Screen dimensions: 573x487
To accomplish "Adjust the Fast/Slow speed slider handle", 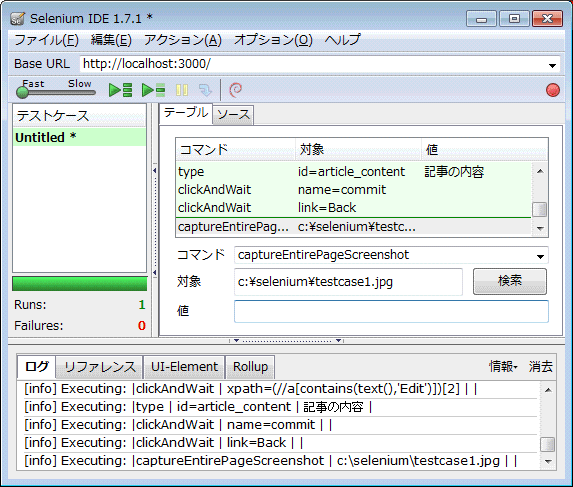I will pos(22,92).
